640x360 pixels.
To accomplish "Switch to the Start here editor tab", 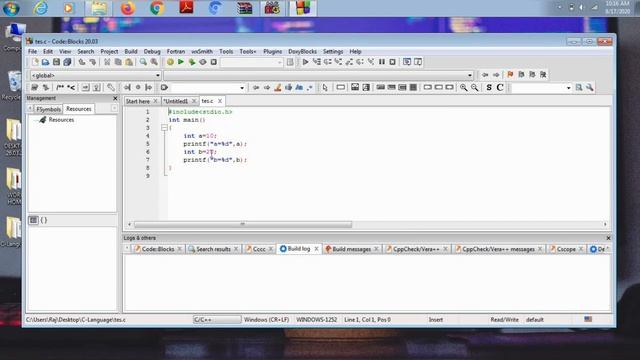I will (x=138, y=101).
